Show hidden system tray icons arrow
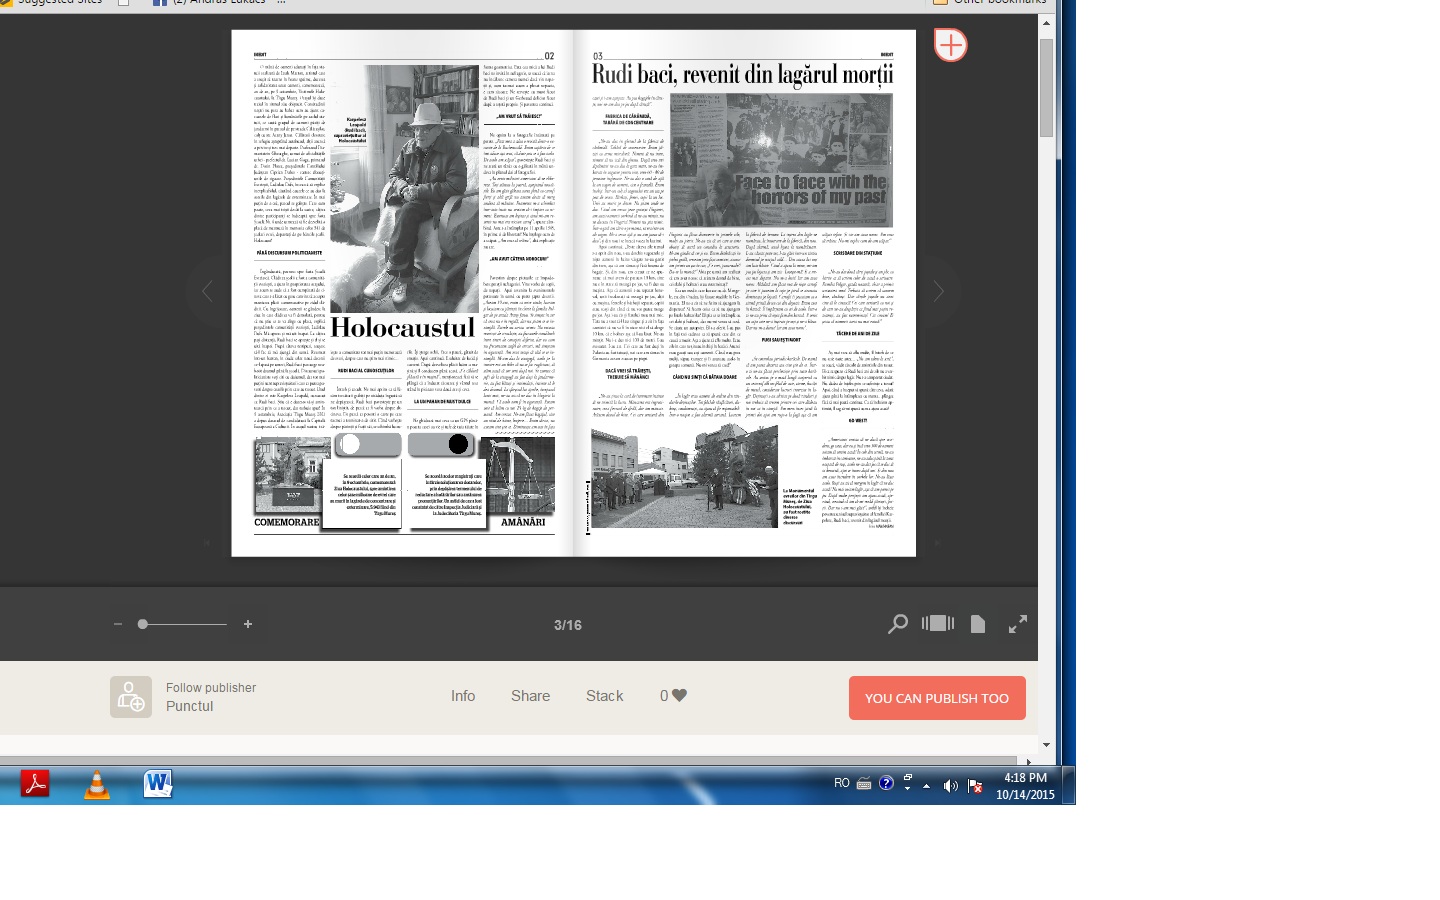 (x=927, y=786)
